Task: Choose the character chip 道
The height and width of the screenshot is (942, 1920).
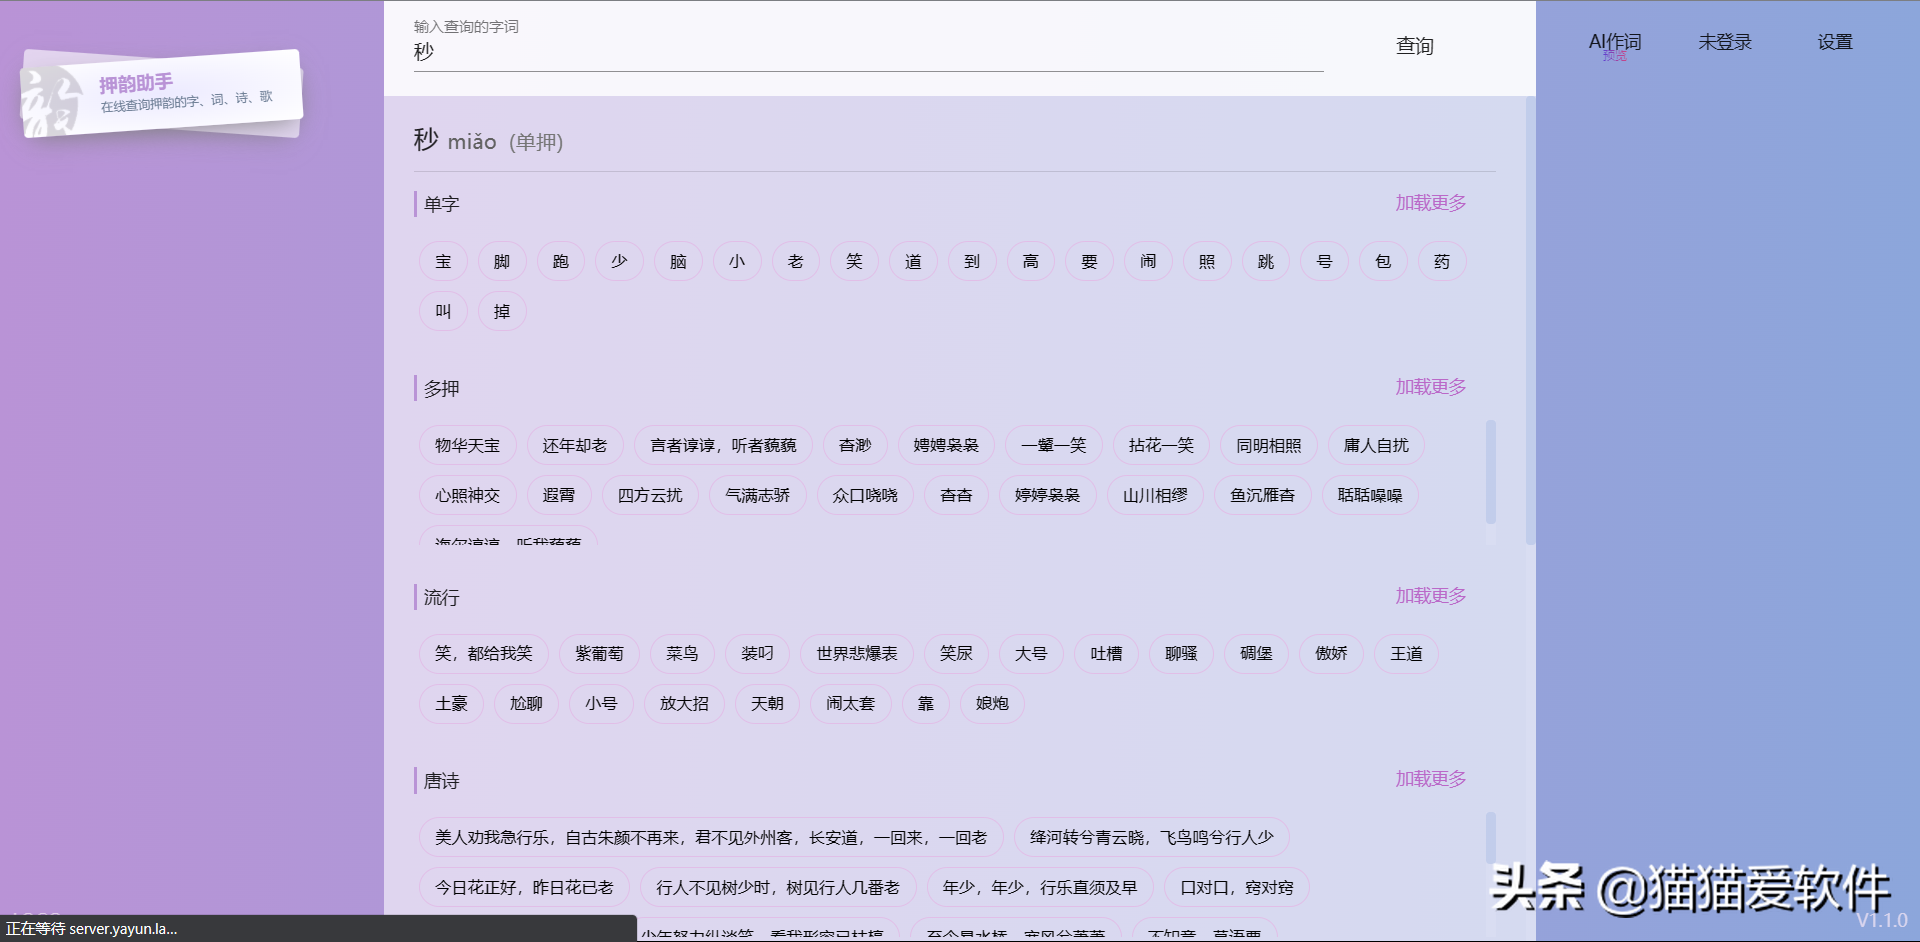Action: tap(913, 262)
